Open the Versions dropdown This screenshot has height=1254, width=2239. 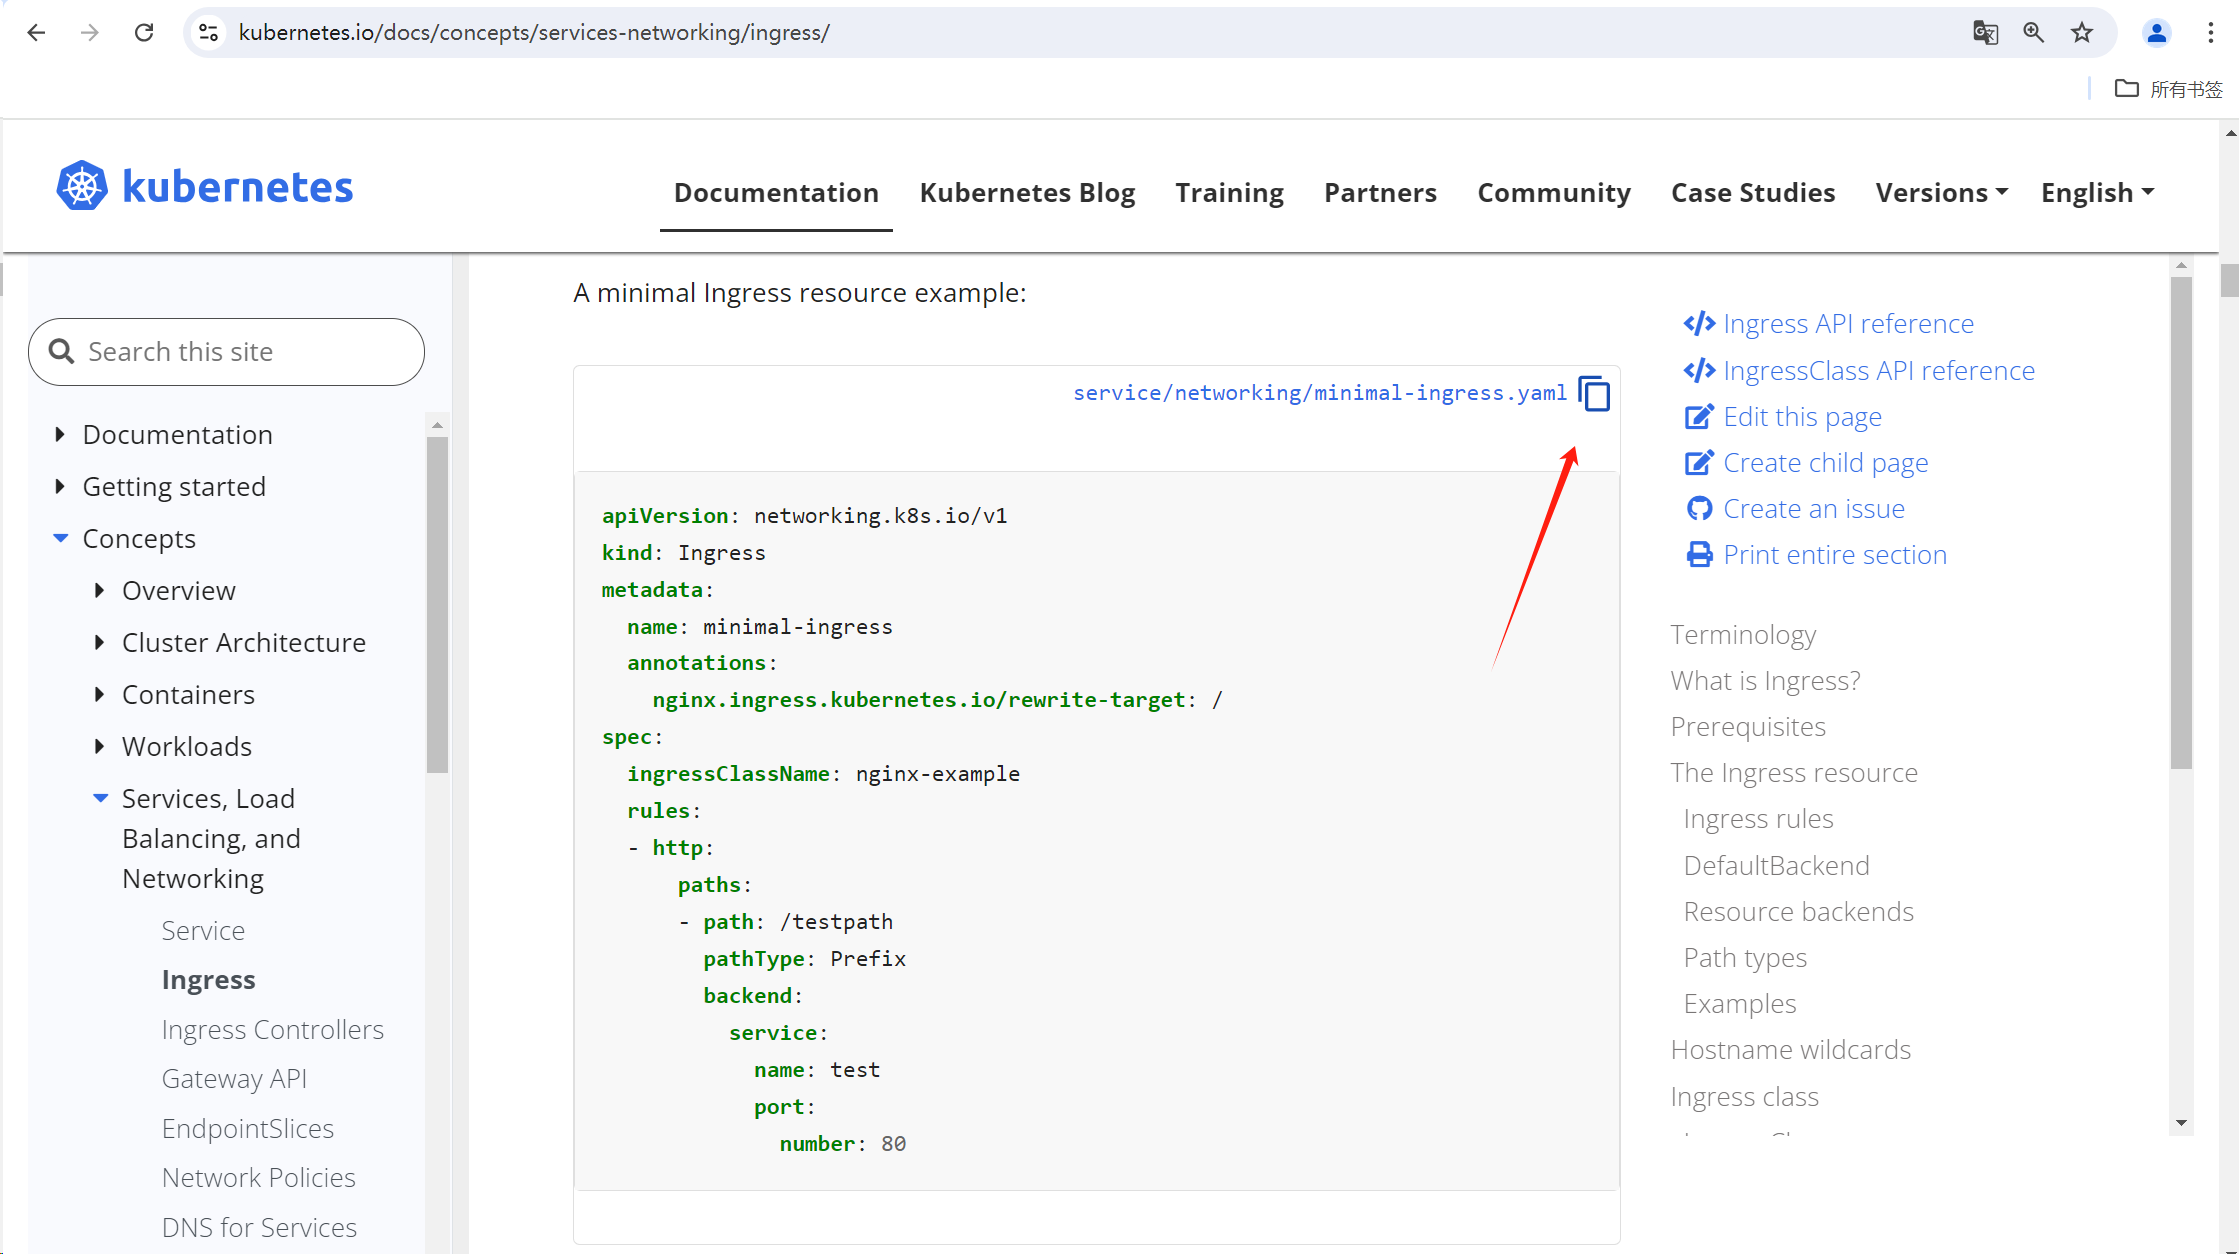[x=1941, y=192]
